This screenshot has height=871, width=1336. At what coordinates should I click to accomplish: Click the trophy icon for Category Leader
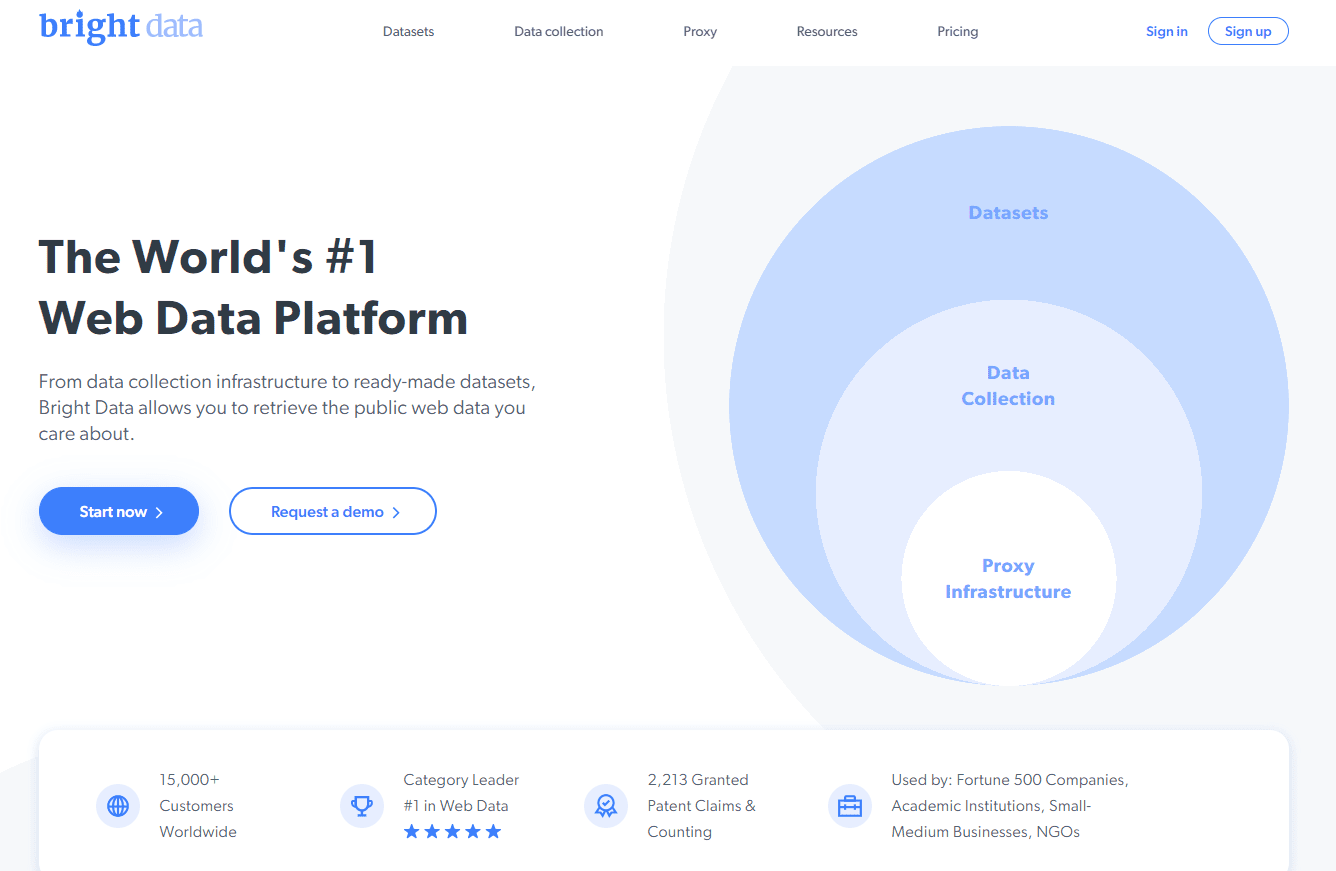[362, 806]
